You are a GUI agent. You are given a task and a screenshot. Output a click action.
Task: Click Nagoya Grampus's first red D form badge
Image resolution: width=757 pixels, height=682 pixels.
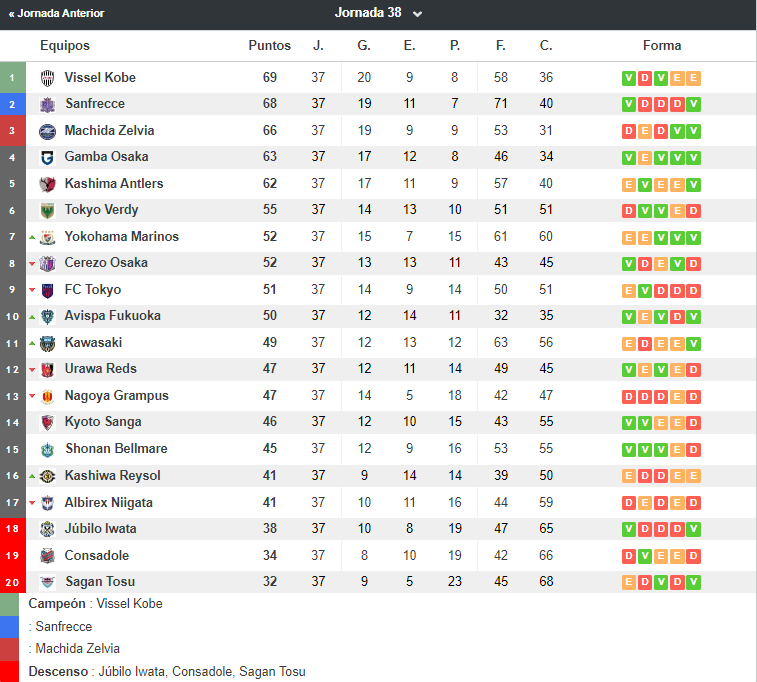[629, 397]
